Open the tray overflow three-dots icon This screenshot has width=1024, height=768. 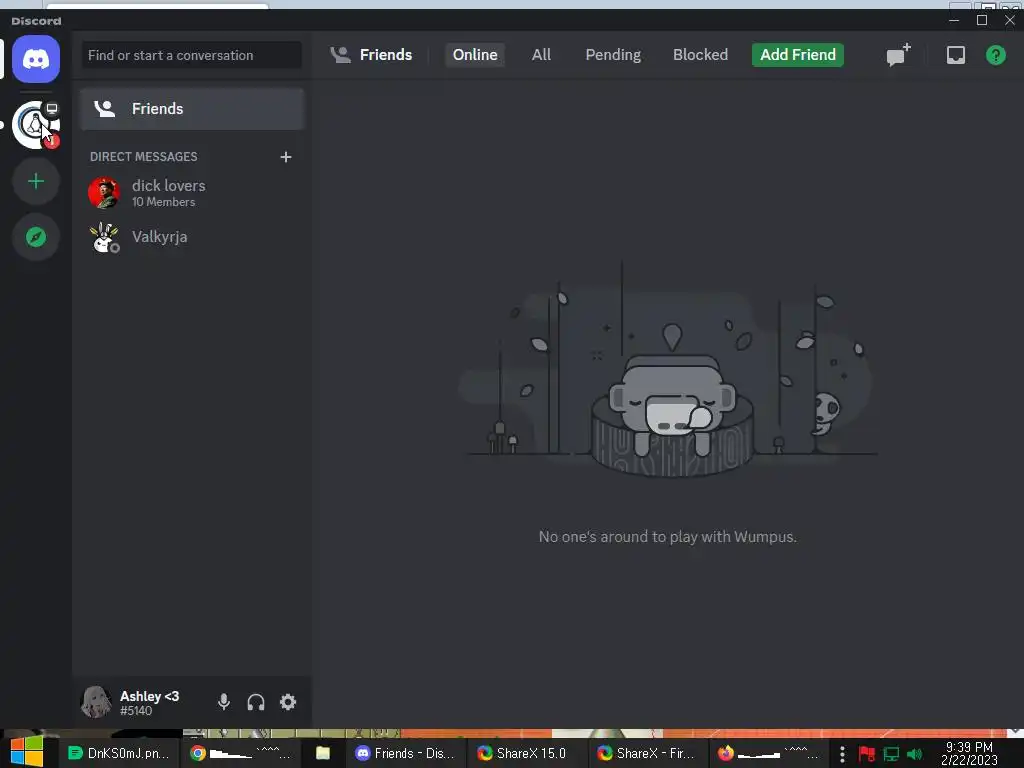coord(842,754)
